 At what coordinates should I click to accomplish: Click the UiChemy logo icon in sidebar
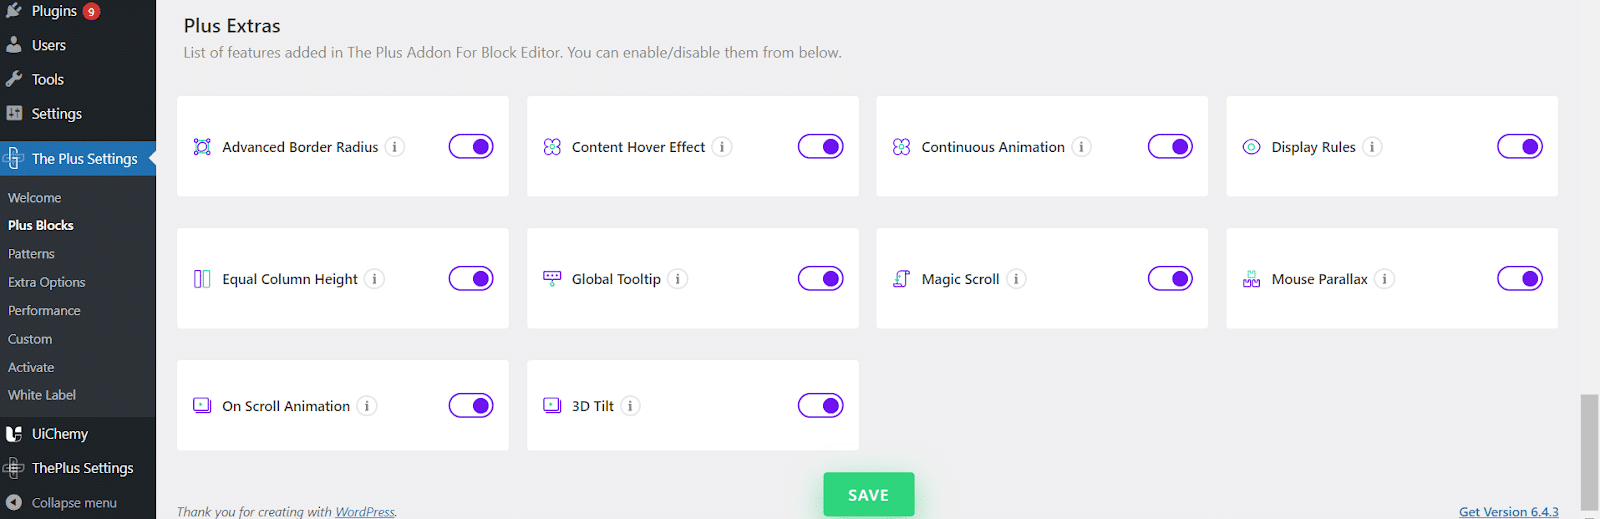(14, 434)
